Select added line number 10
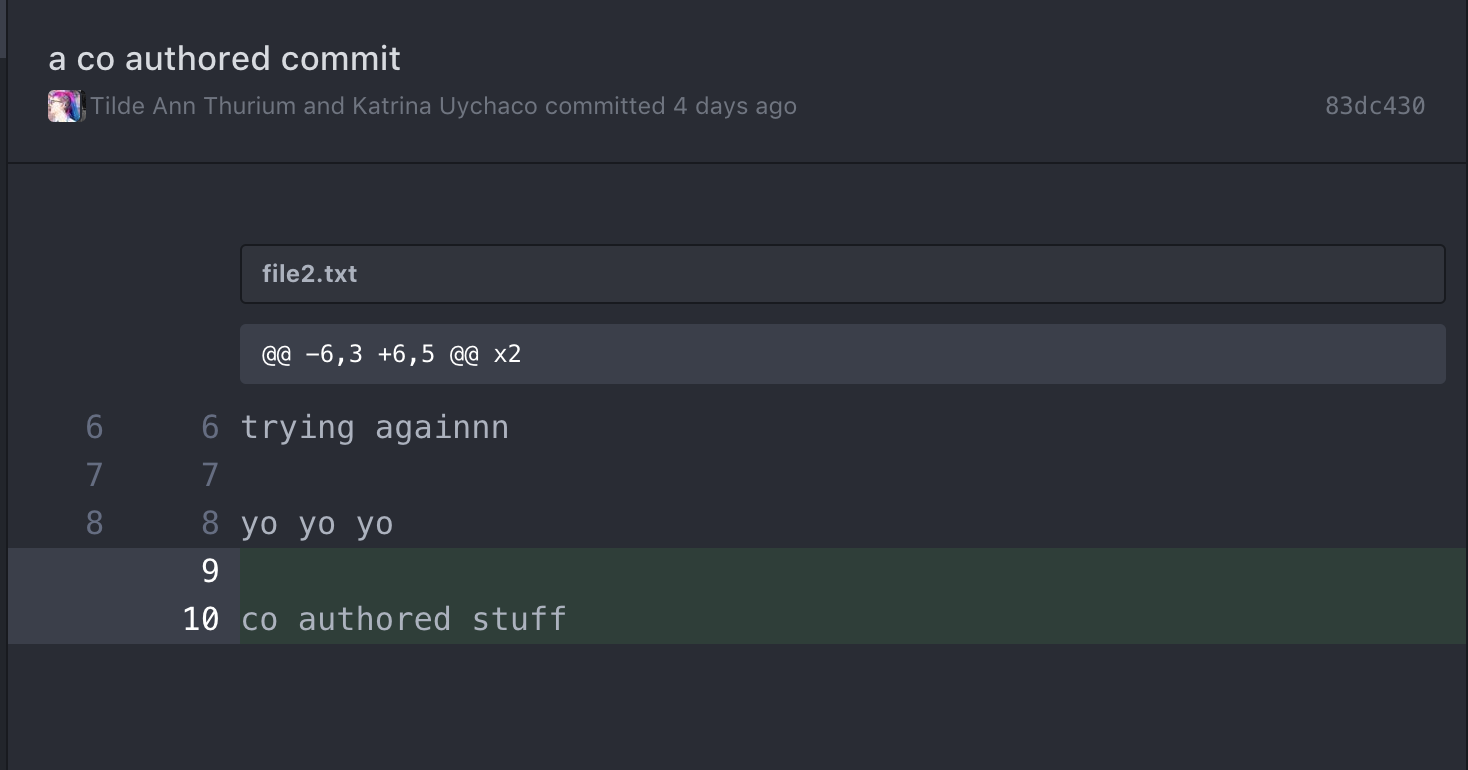The height and width of the screenshot is (770, 1468). pyautogui.click(x=201, y=619)
